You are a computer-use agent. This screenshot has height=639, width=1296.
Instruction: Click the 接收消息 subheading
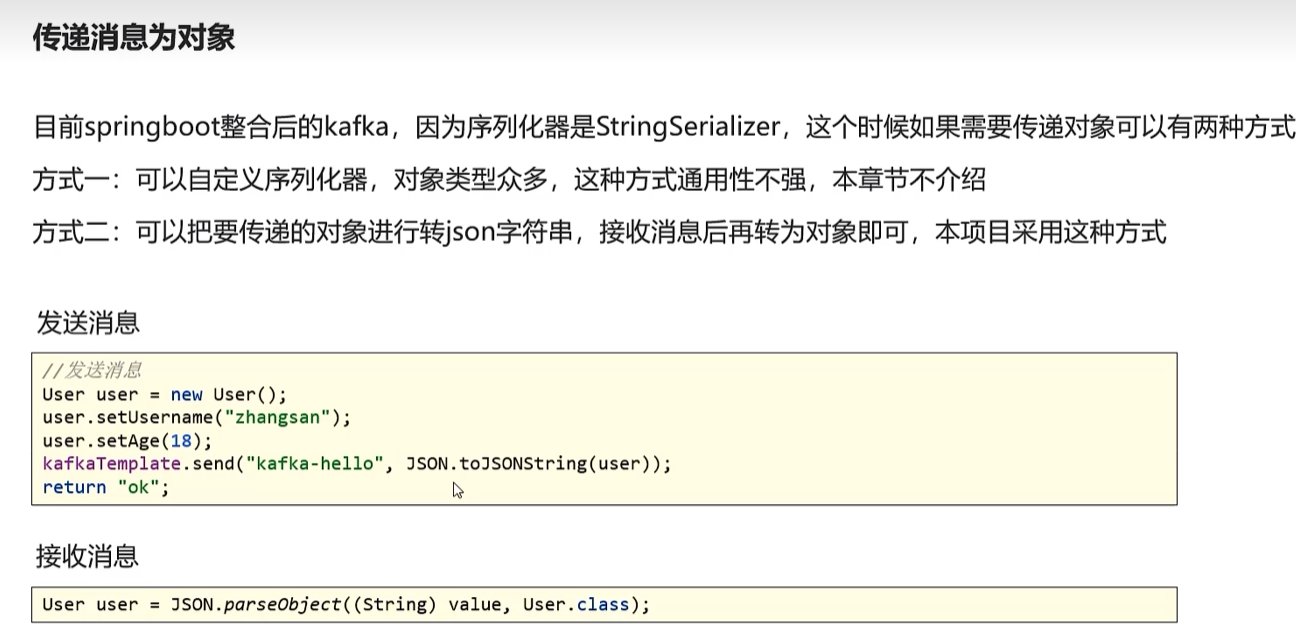click(88, 556)
